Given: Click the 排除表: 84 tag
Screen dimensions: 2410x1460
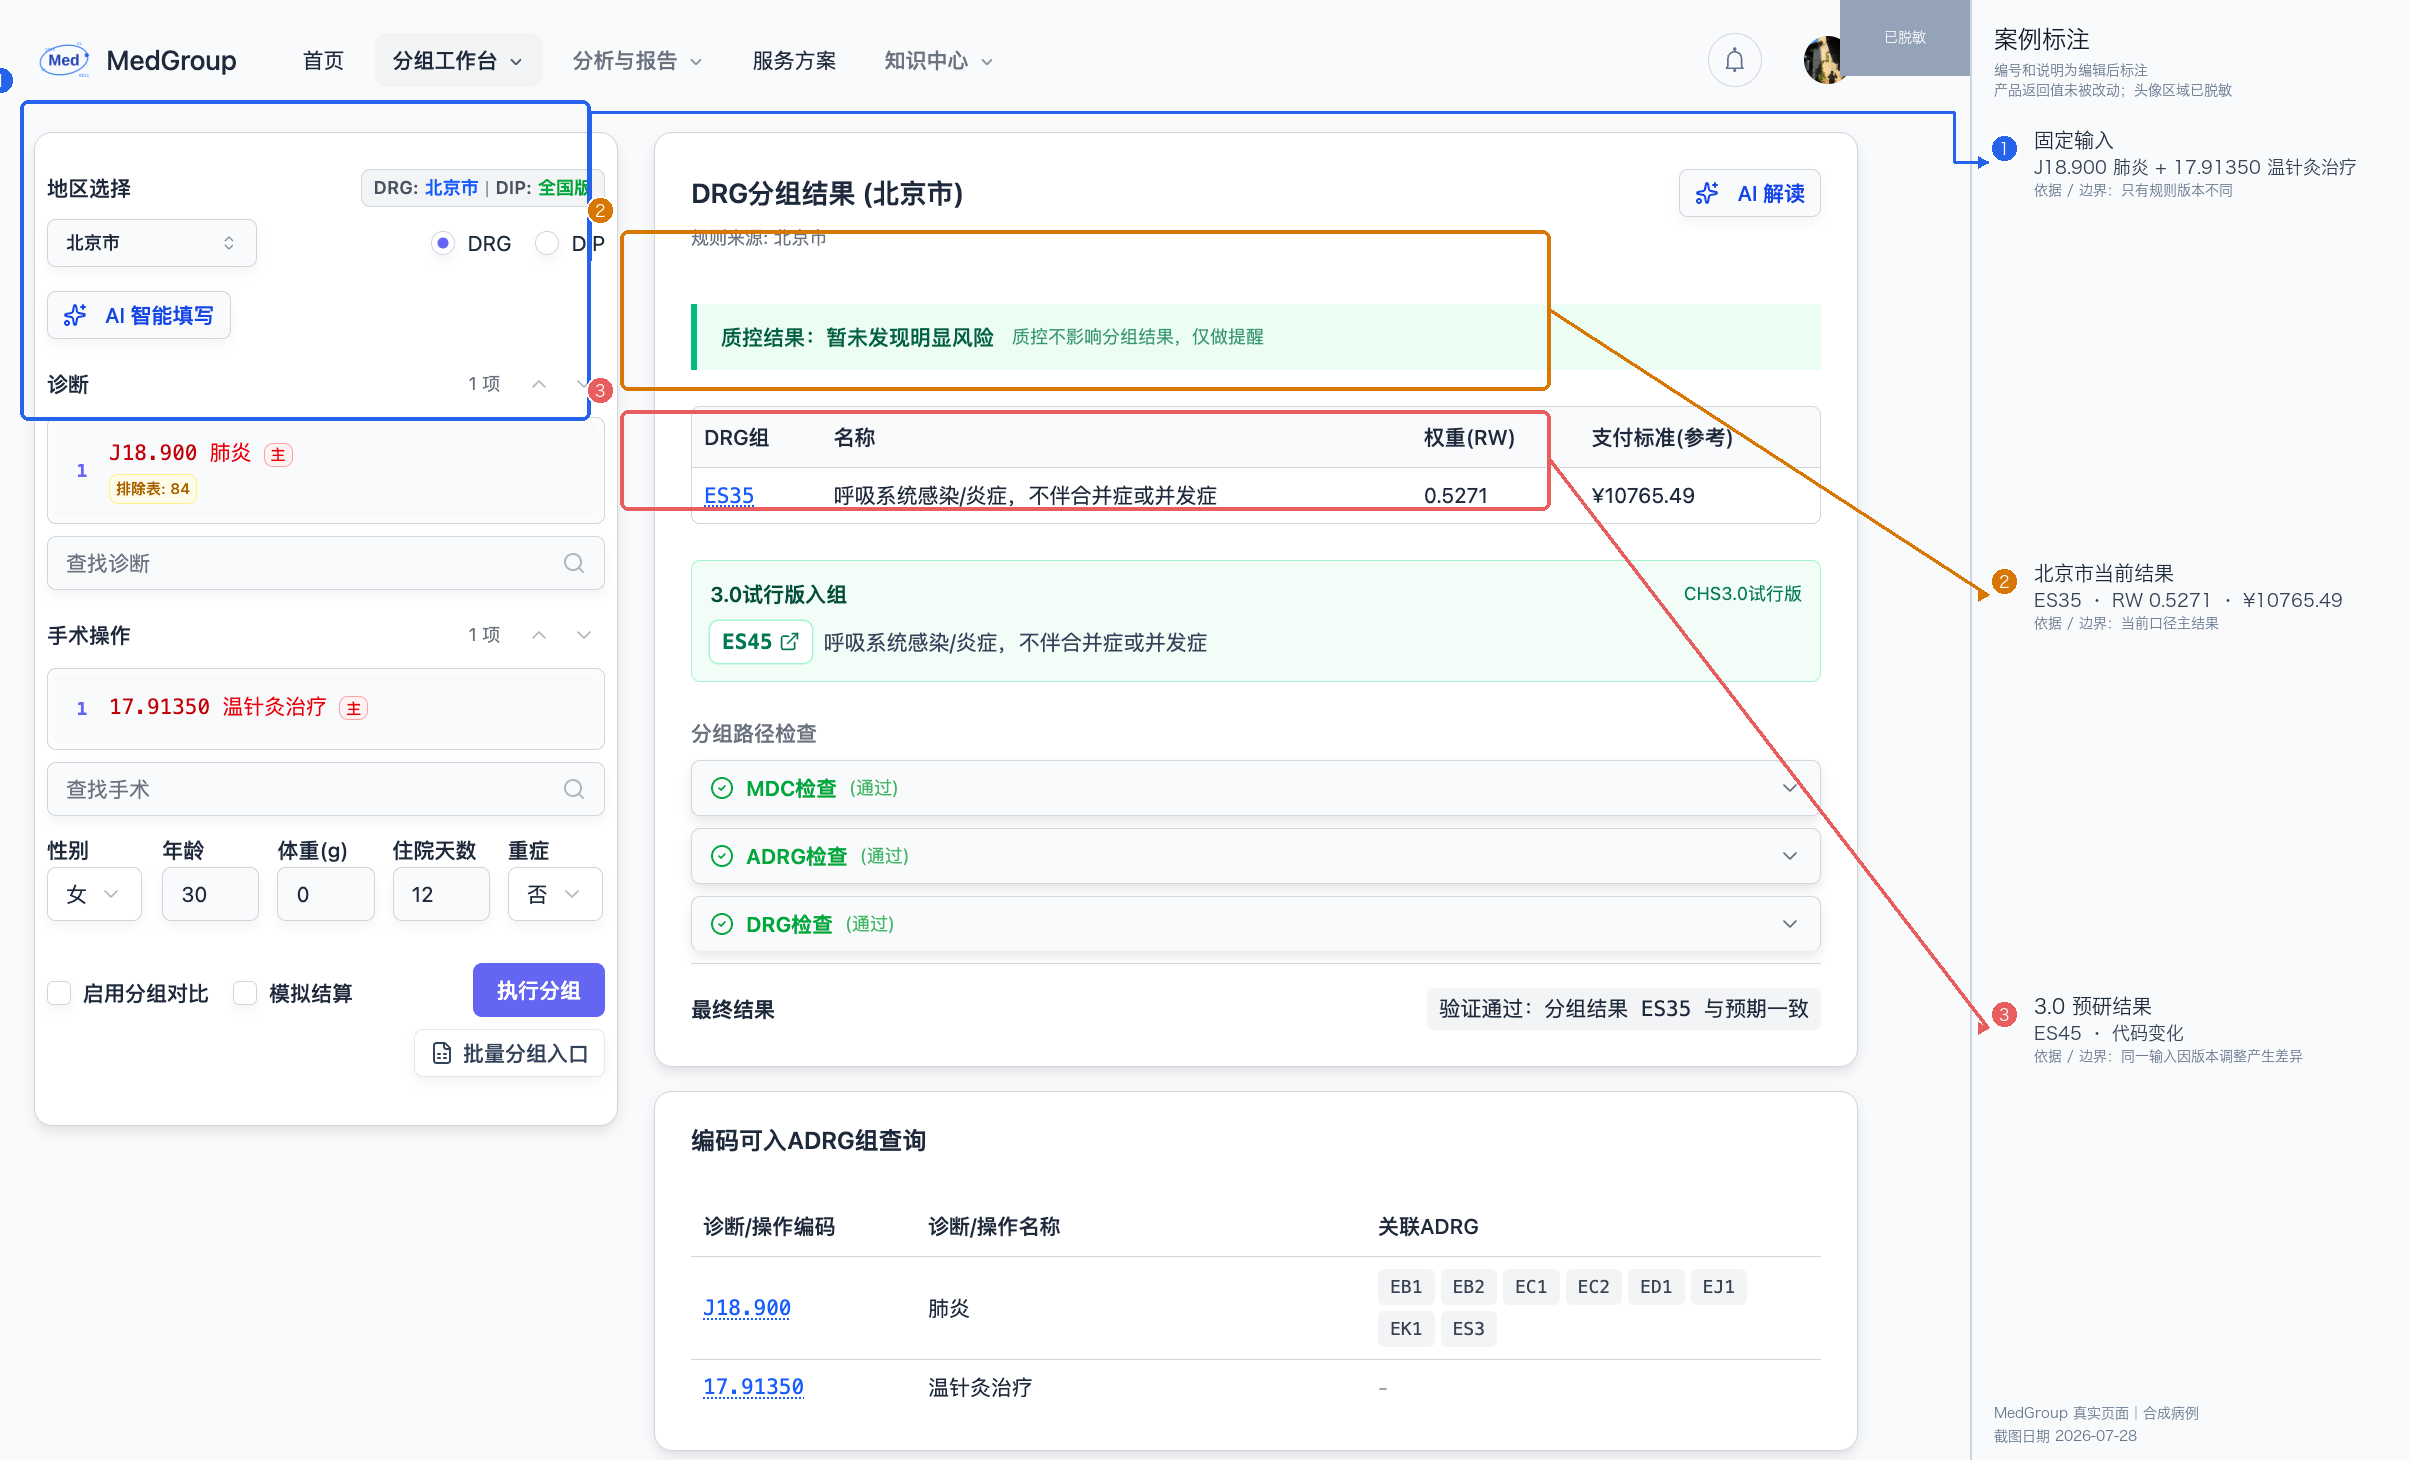Looking at the screenshot, I should coord(152,489).
